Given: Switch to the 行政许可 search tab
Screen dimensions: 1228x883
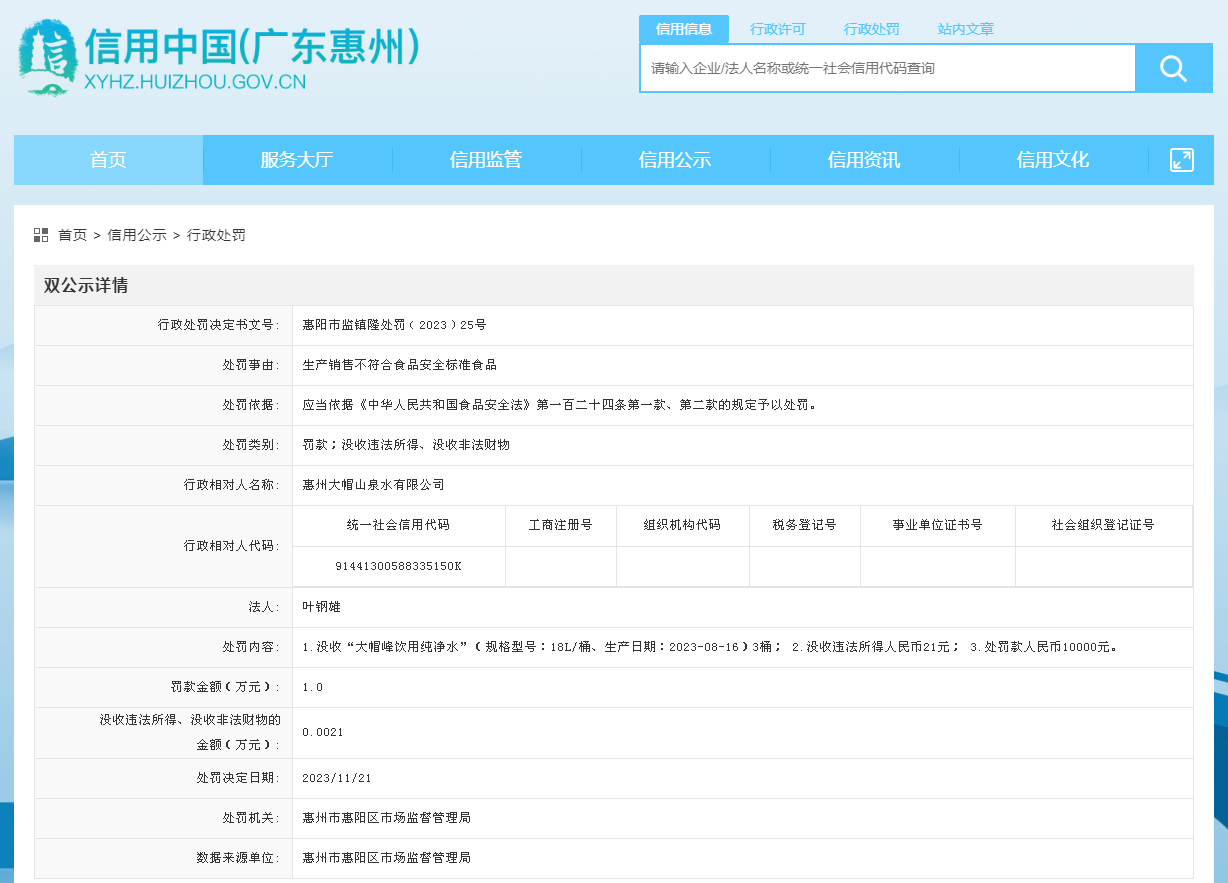Looking at the screenshot, I should click(777, 29).
